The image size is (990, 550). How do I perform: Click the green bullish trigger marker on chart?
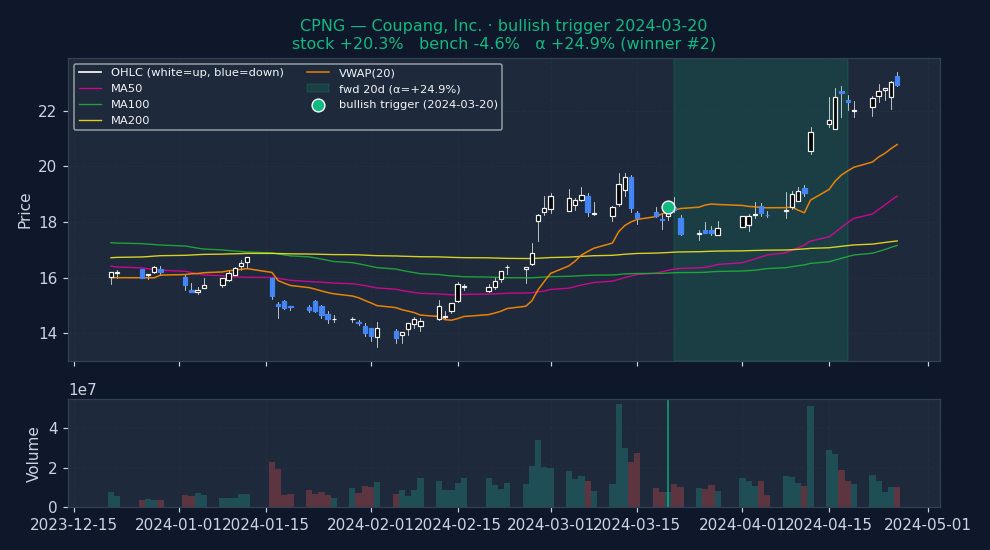[x=668, y=207]
